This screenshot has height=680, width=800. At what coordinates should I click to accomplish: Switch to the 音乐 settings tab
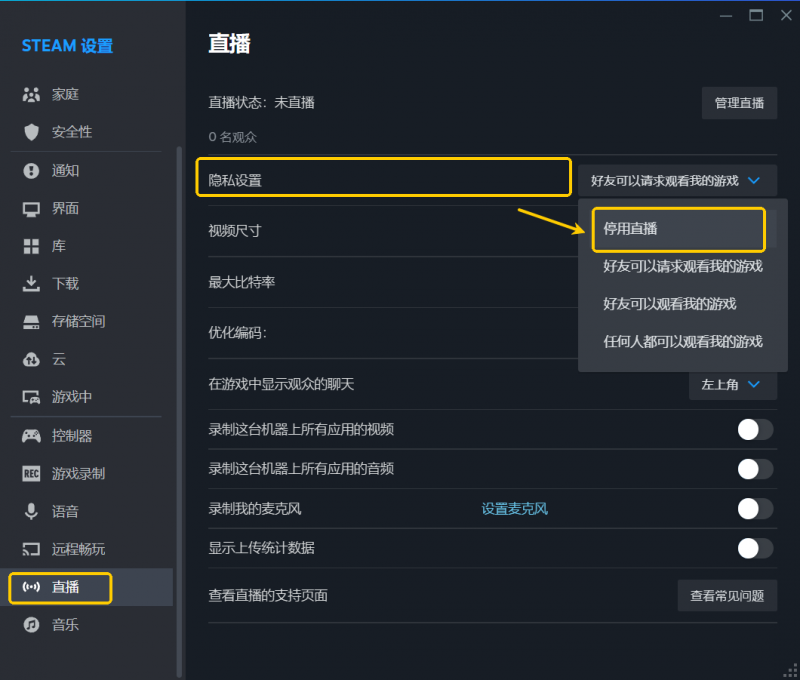87,624
